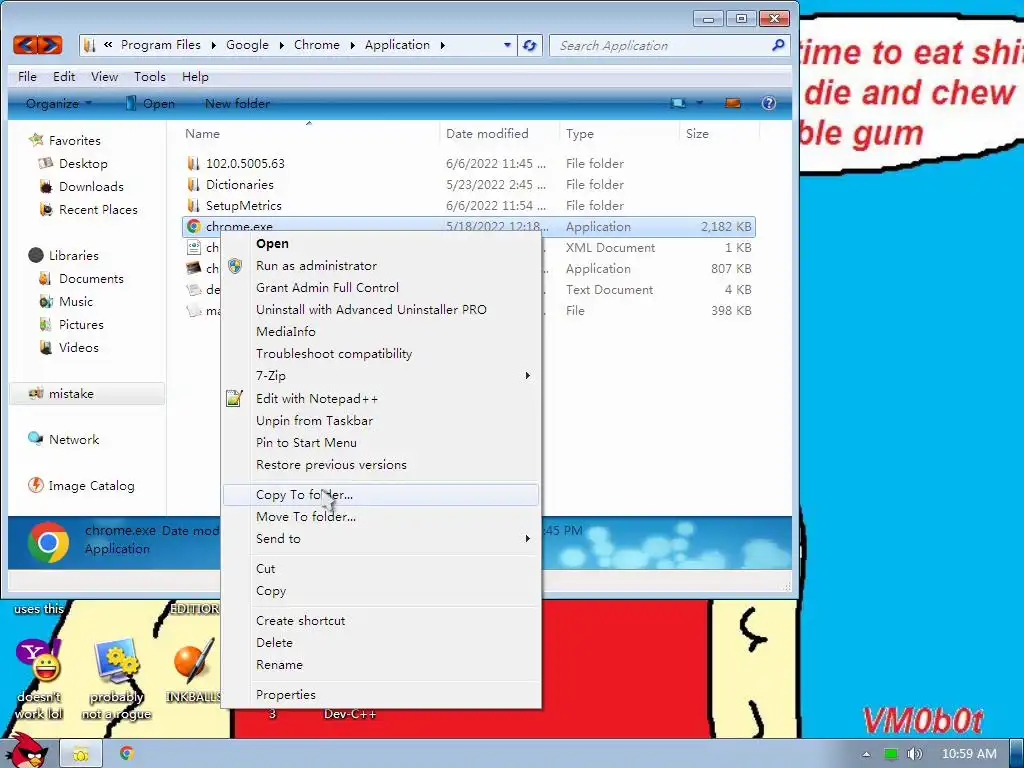Expand the arrow after Chrome in breadcrumb
This screenshot has width=1024, height=768.
pos(353,45)
